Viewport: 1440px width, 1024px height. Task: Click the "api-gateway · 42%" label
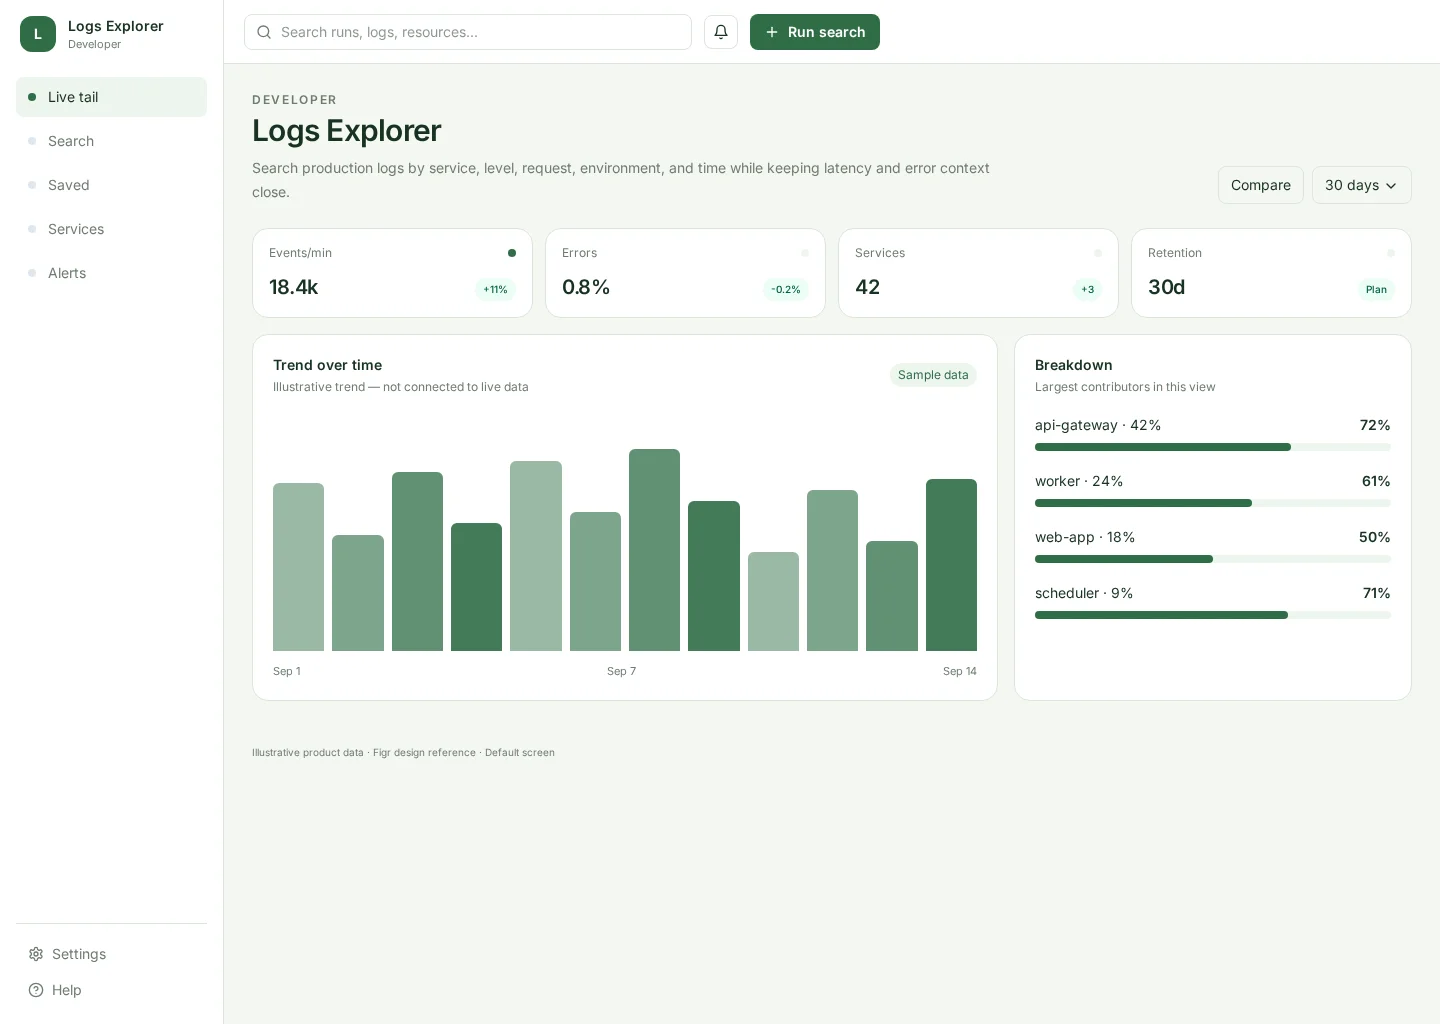point(1098,425)
